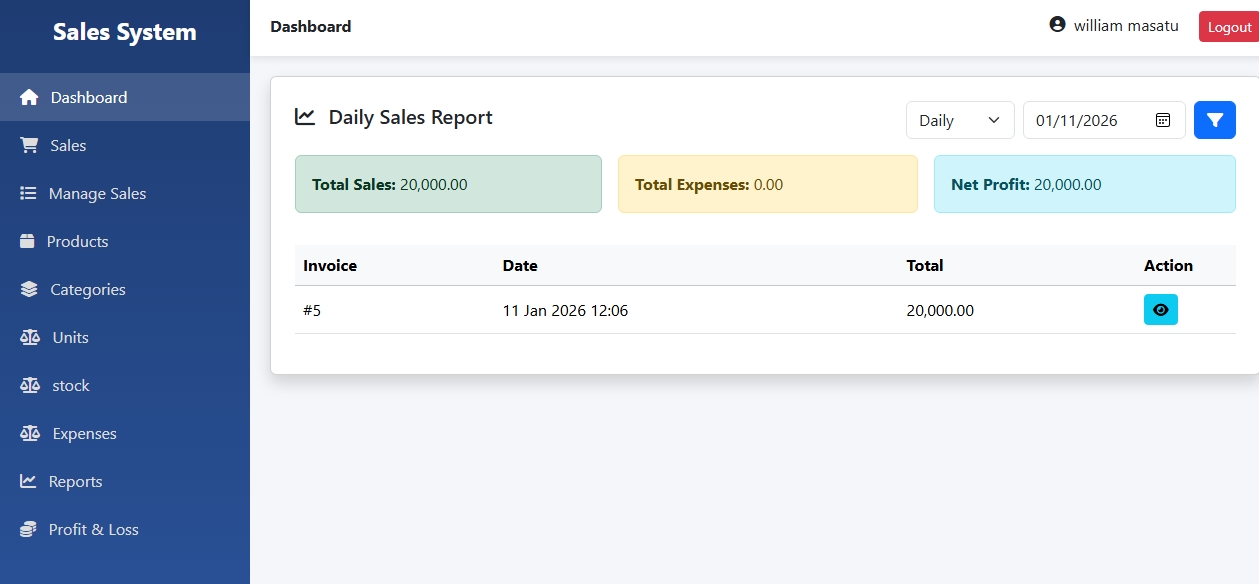This screenshot has width=1259, height=584.
Task: Click the home icon beside Dashboard
Action: pos(29,97)
